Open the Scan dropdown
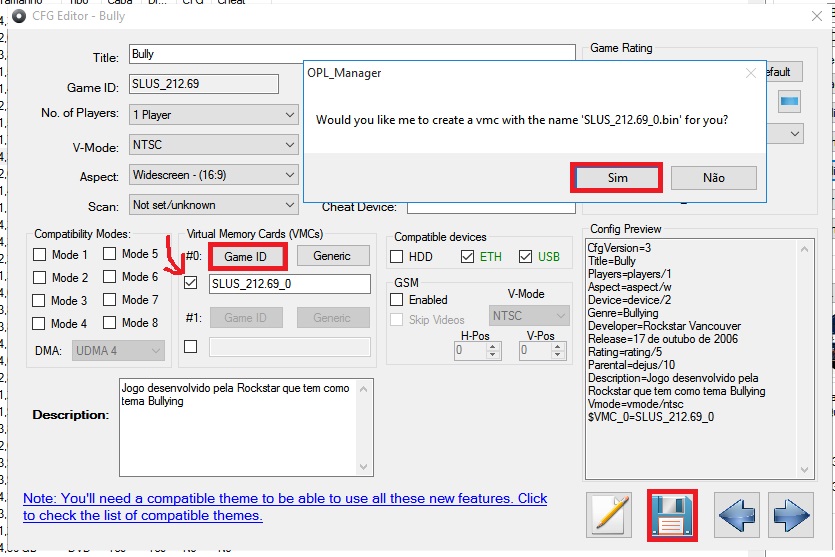 coord(214,205)
